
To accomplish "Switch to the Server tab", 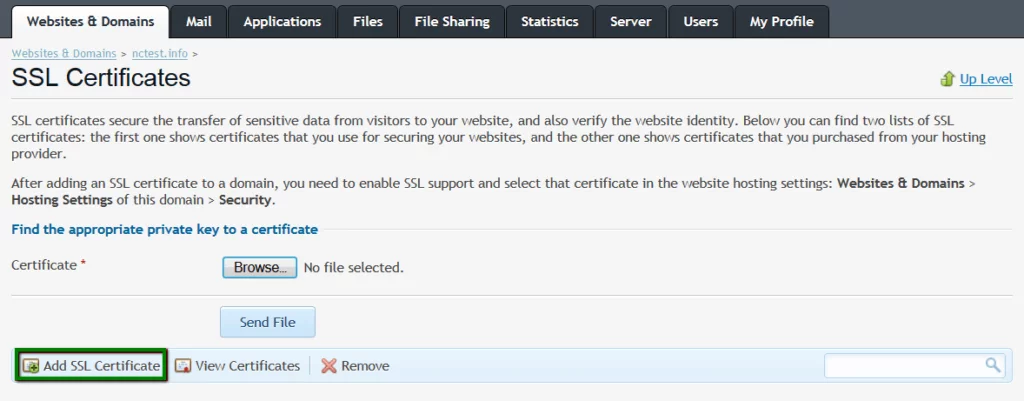I will [x=631, y=21].
